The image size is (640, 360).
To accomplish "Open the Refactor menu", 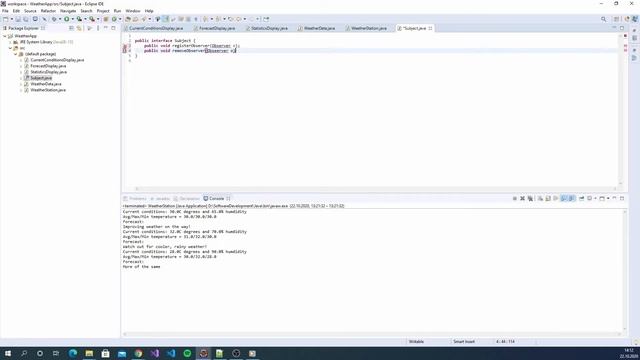I will pyautogui.click(x=48, y=11).
